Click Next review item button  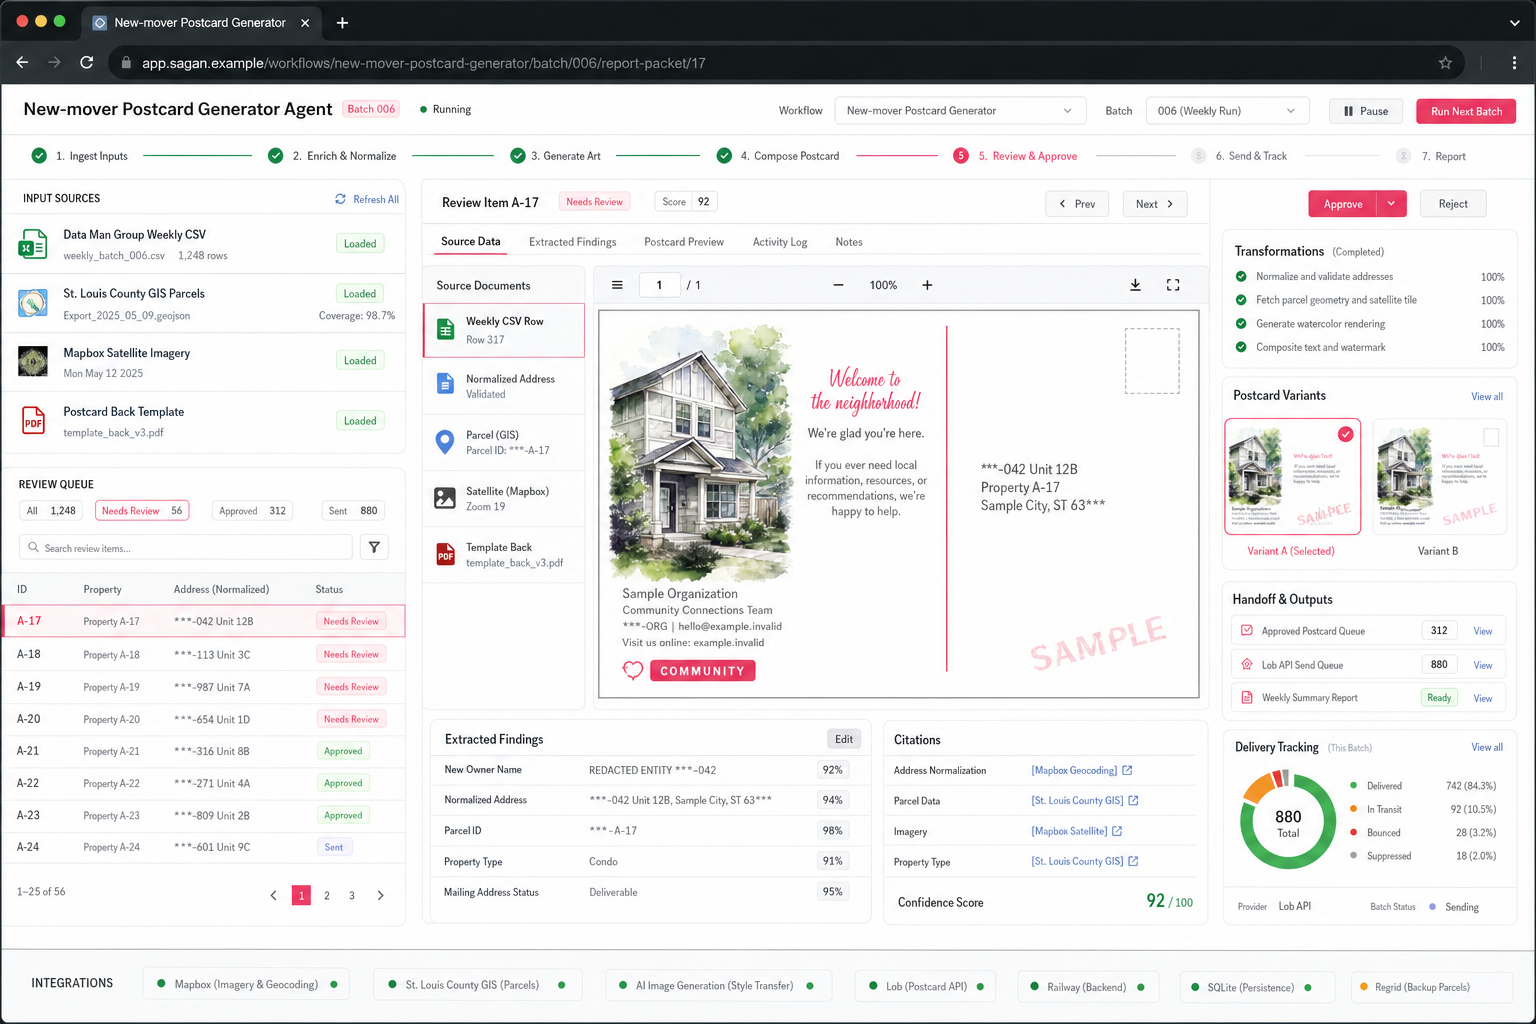pyautogui.click(x=1155, y=204)
